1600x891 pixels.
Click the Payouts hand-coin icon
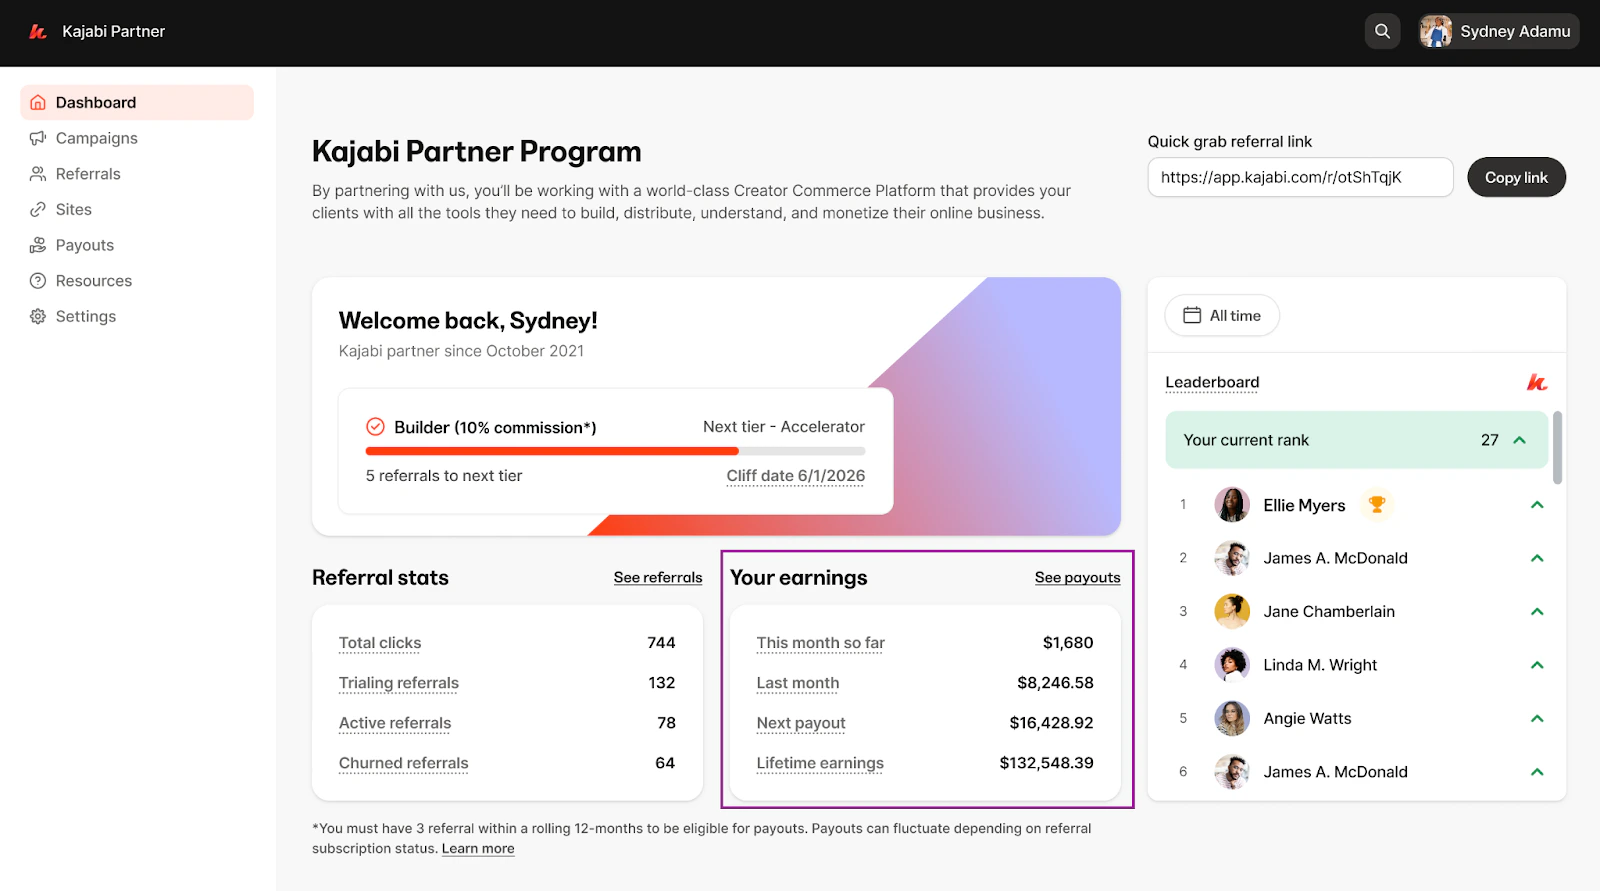(38, 245)
